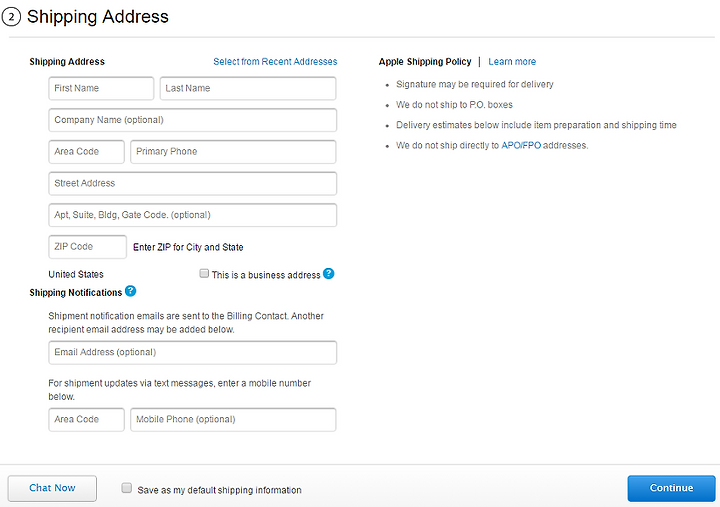This screenshot has width=720, height=507.
Task: Select the Enter ZIP for City and State text
Action: coord(188,247)
